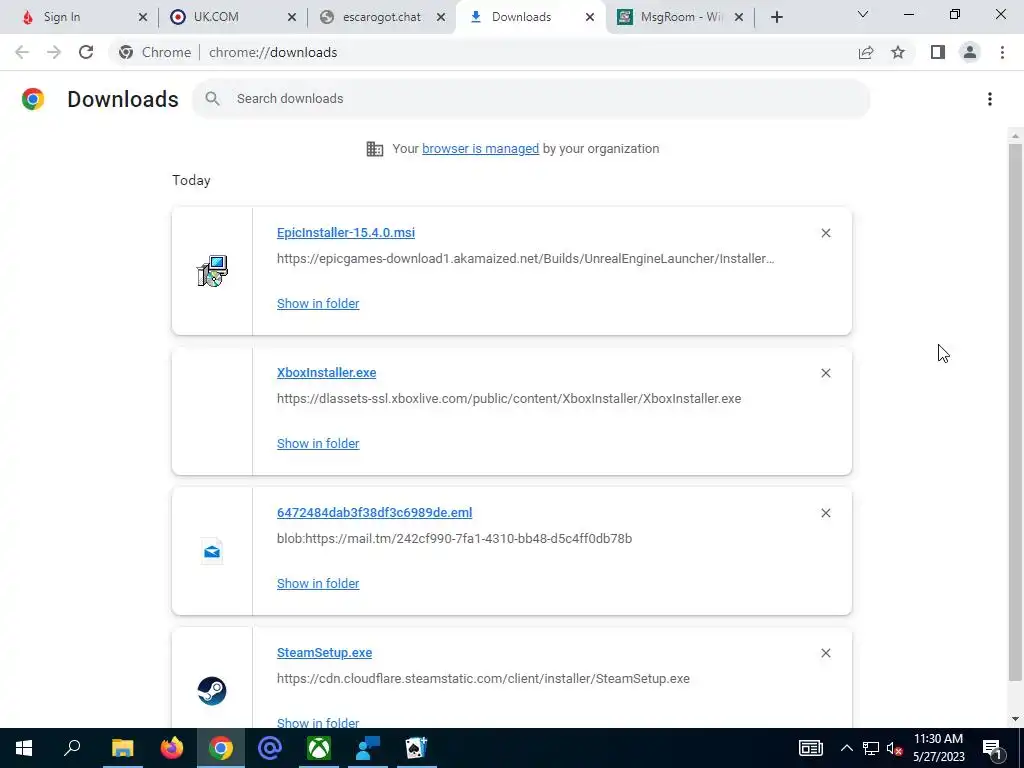Show the .eml file in folder
The image size is (1024, 768).
pos(318,583)
